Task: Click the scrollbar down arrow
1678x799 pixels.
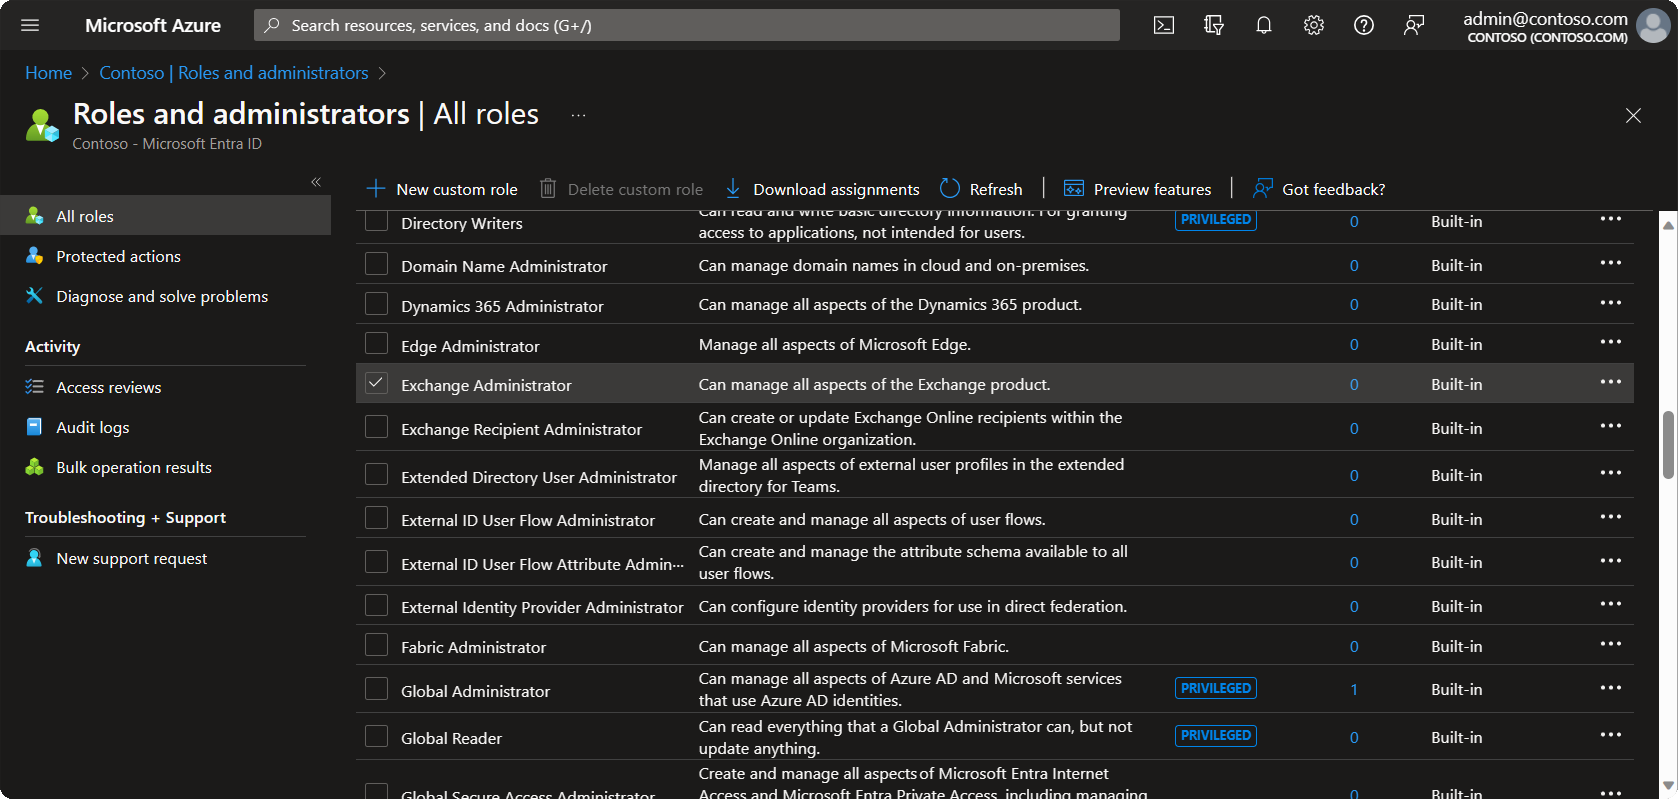Action: [x=1668, y=786]
